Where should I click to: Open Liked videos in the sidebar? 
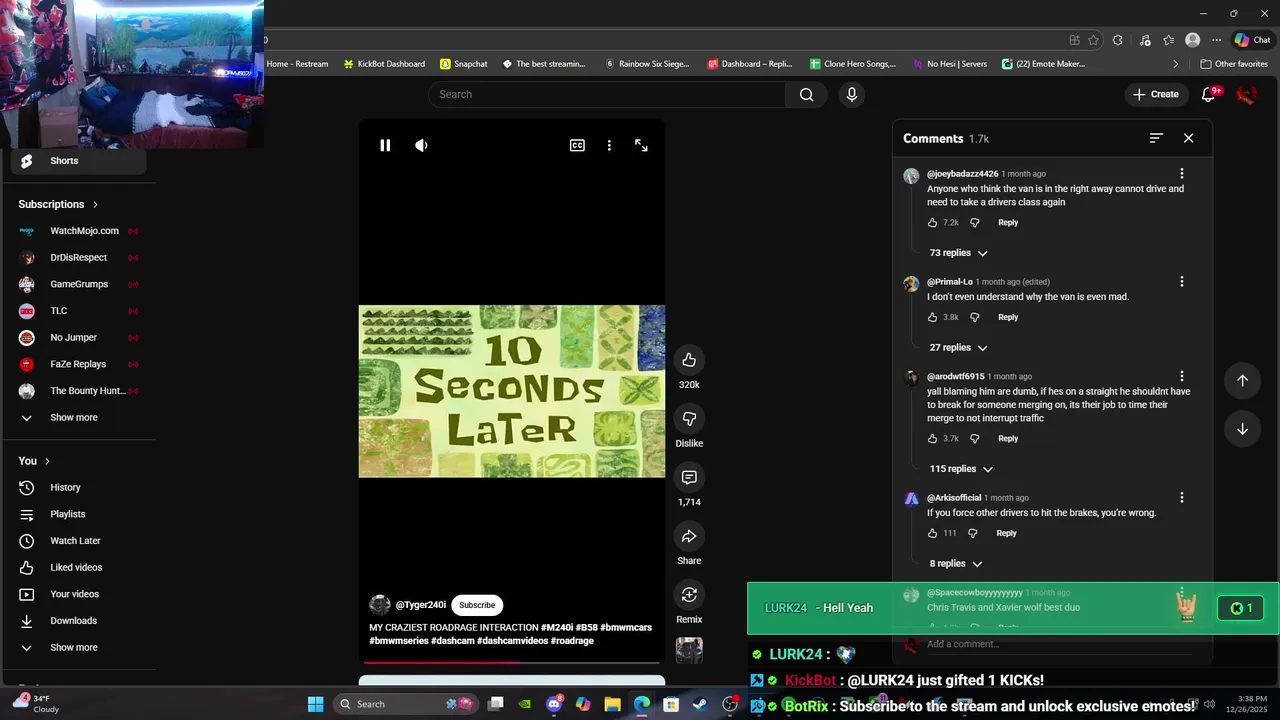[78, 568]
